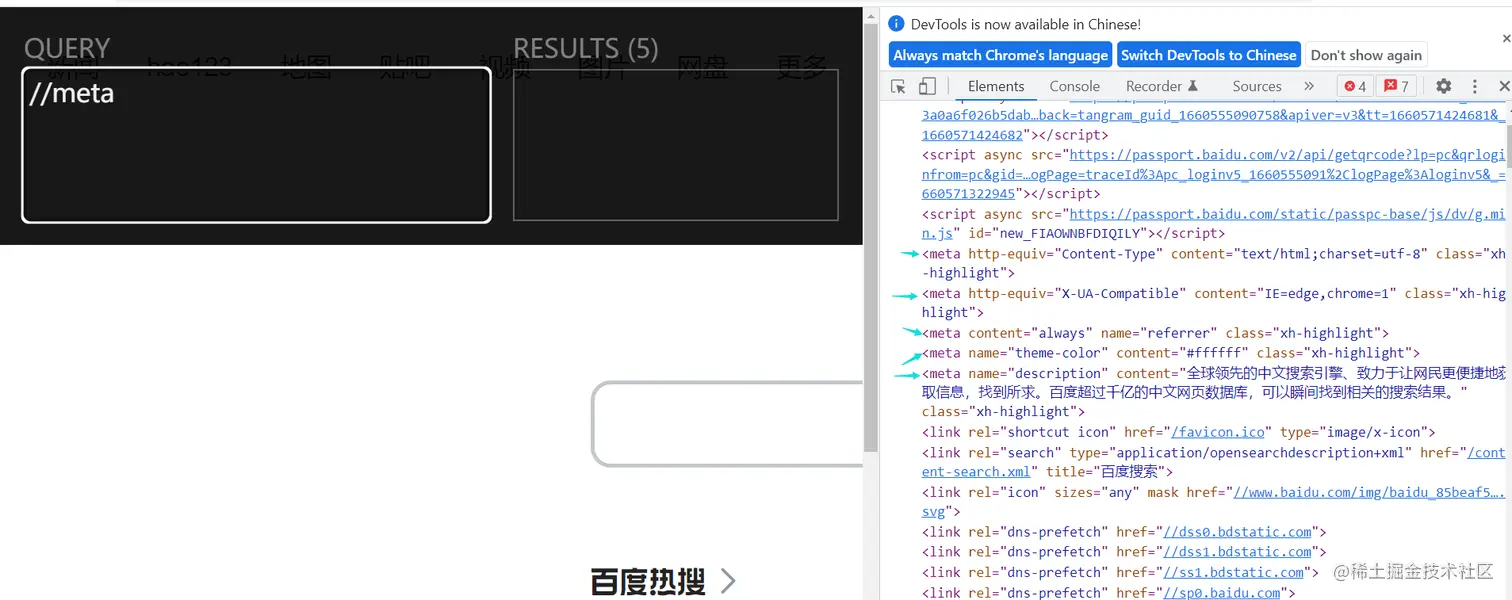Screen dimensions: 1512x600
Task: Open the 7 issues counter
Action: pyautogui.click(x=1396, y=86)
